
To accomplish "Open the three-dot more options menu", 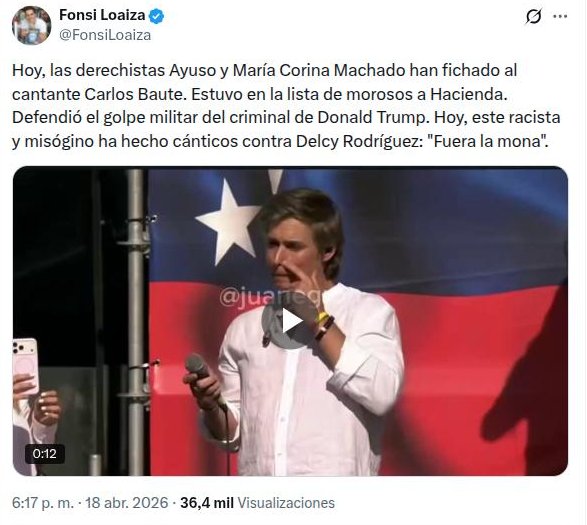I will (x=560, y=16).
